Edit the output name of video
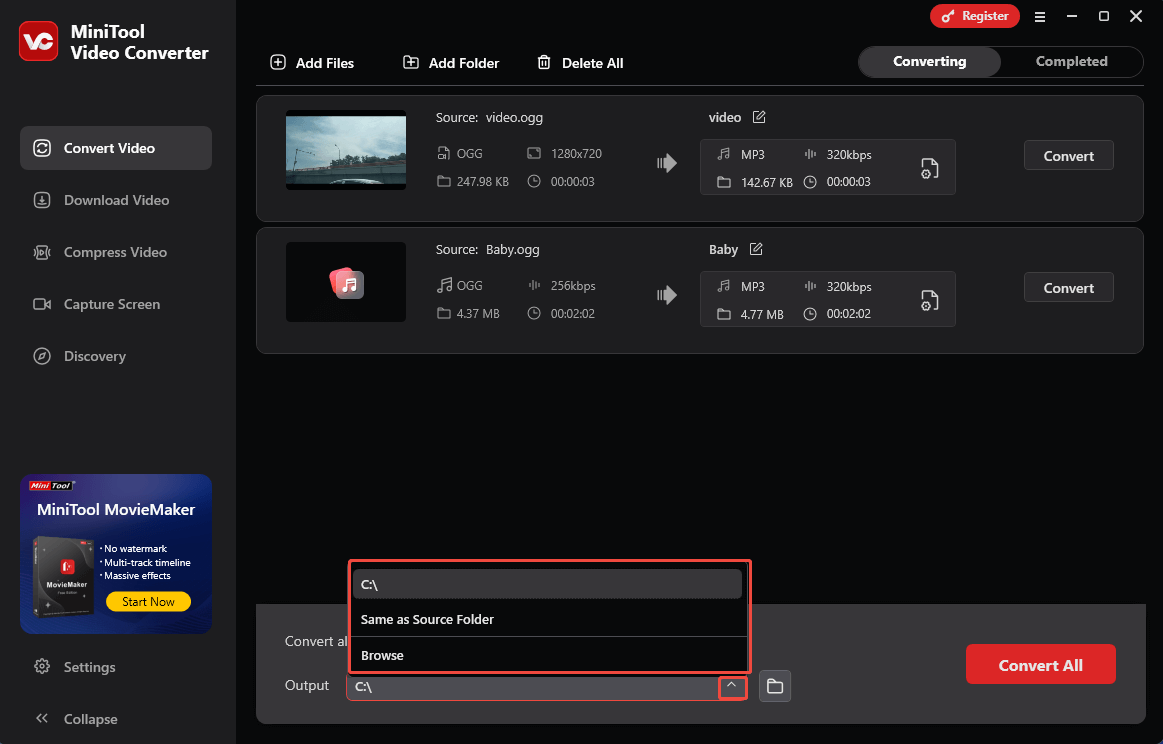This screenshot has width=1163, height=744. point(759,117)
